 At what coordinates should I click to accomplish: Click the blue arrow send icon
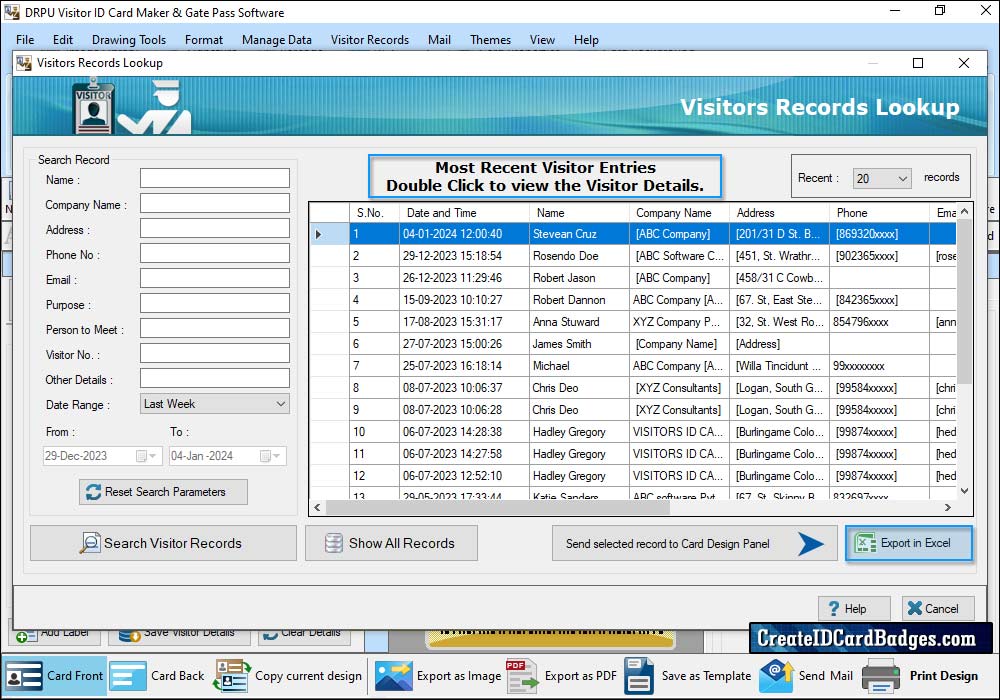pyautogui.click(x=811, y=543)
